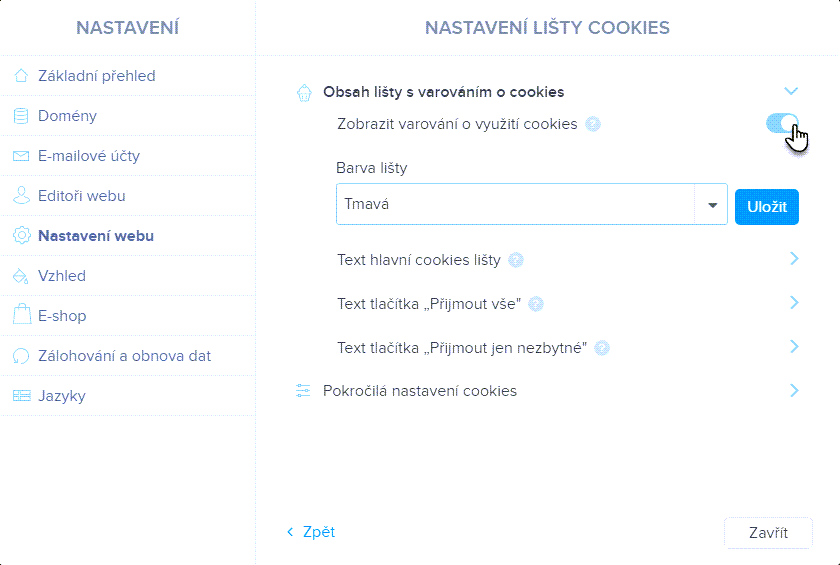The width and height of the screenshot is (840, 565).
Task: Click the shopping bag E-shop icon
Action: (x=21, y=316)
